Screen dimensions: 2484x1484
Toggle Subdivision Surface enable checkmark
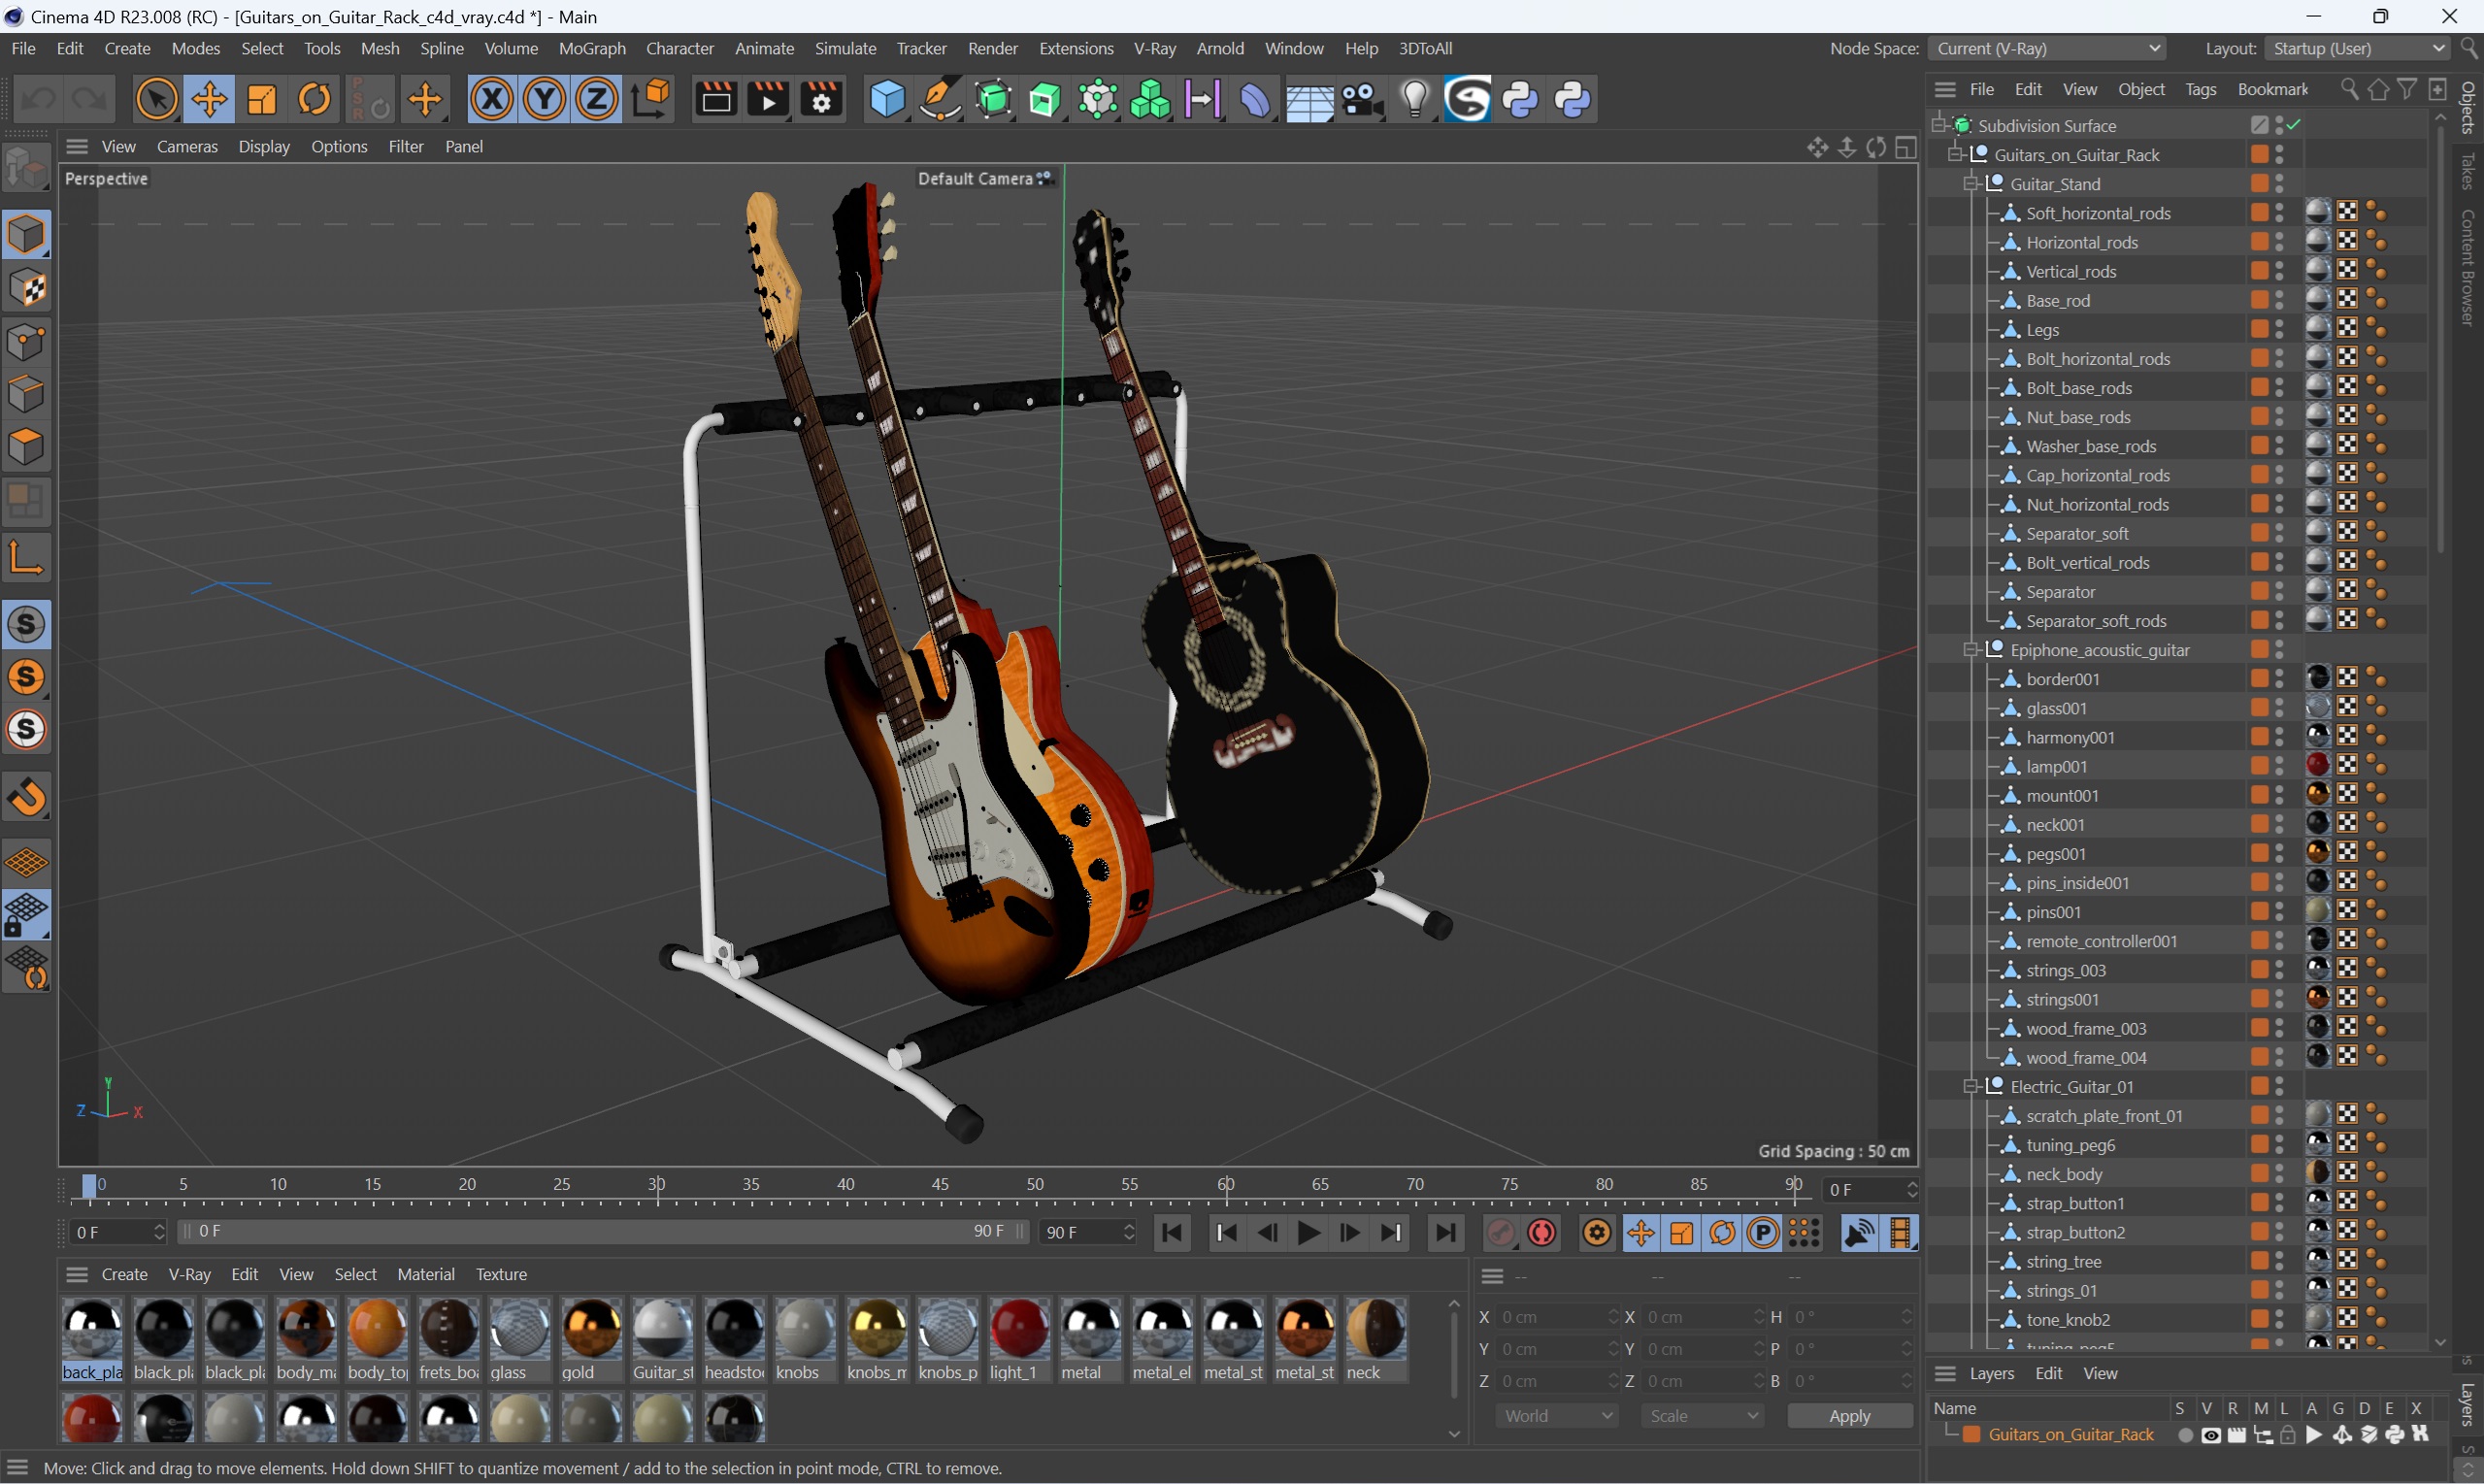tap(2294, 125)
